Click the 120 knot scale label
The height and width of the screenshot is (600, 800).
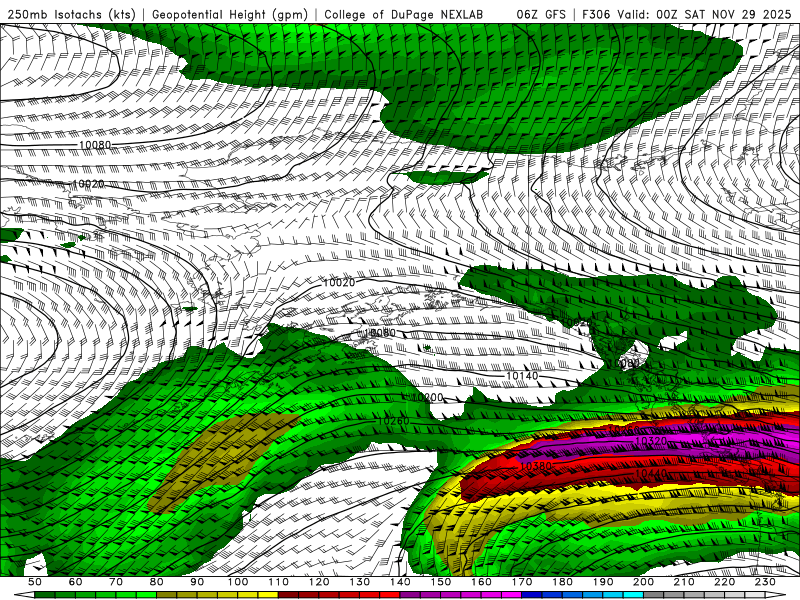[319, 582]
